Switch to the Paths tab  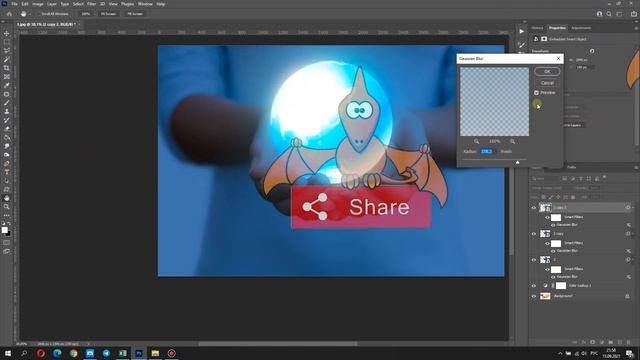[571, 167]
